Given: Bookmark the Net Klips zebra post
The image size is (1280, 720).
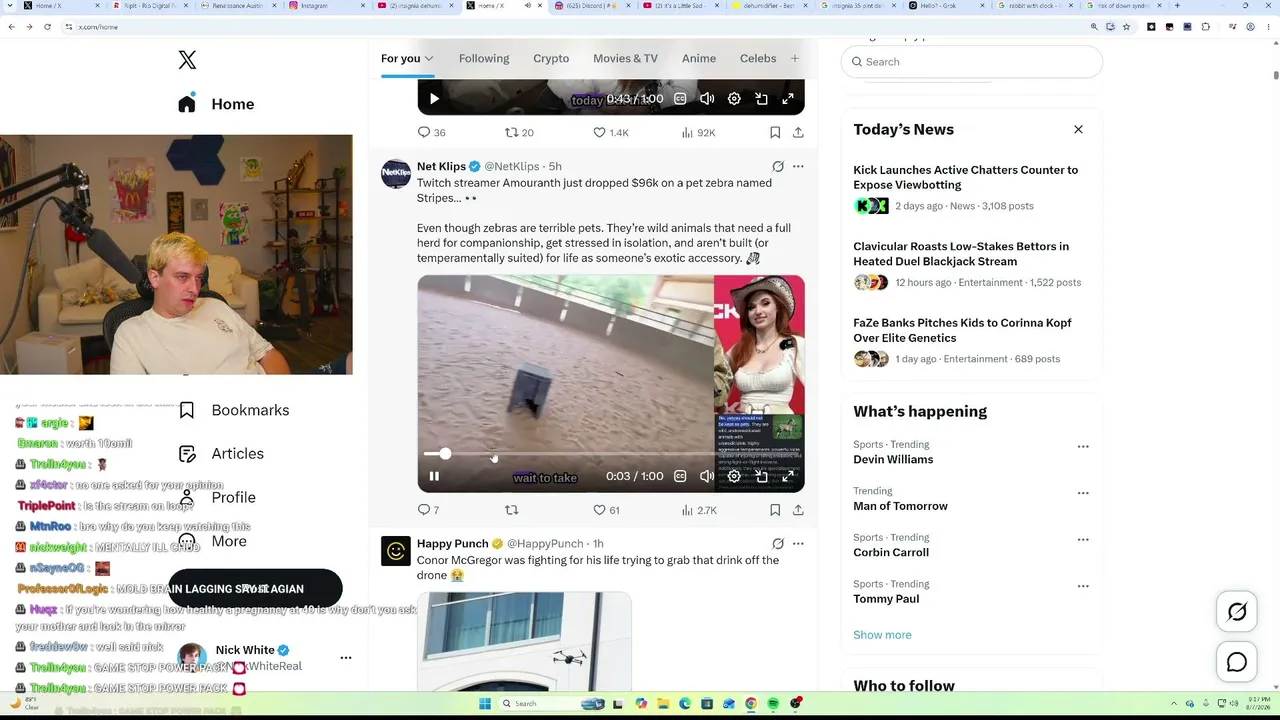Looking at the screenshot, I should [775, 510].
